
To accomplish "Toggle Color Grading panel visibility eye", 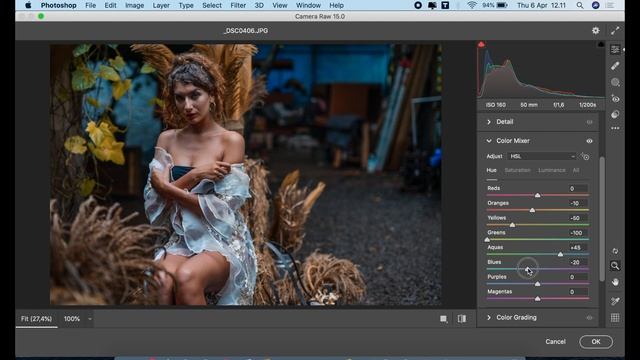I will (x=589, y=318).
